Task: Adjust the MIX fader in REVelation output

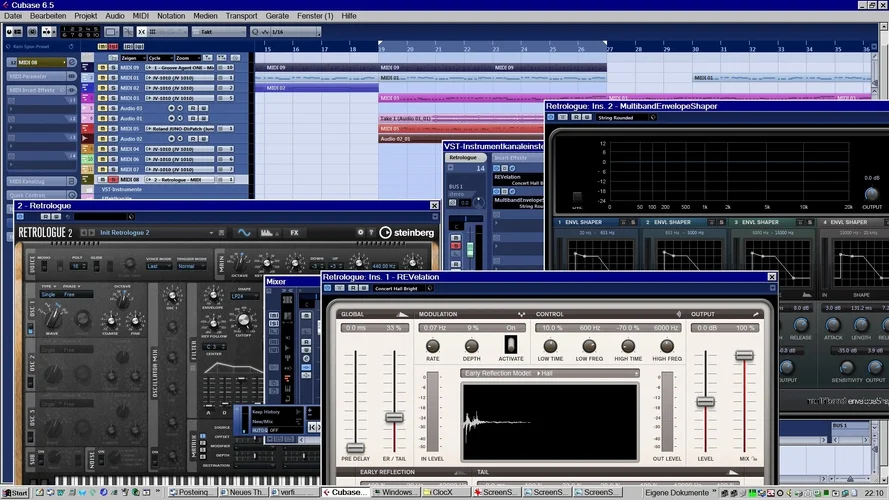Action: (744, 355)
